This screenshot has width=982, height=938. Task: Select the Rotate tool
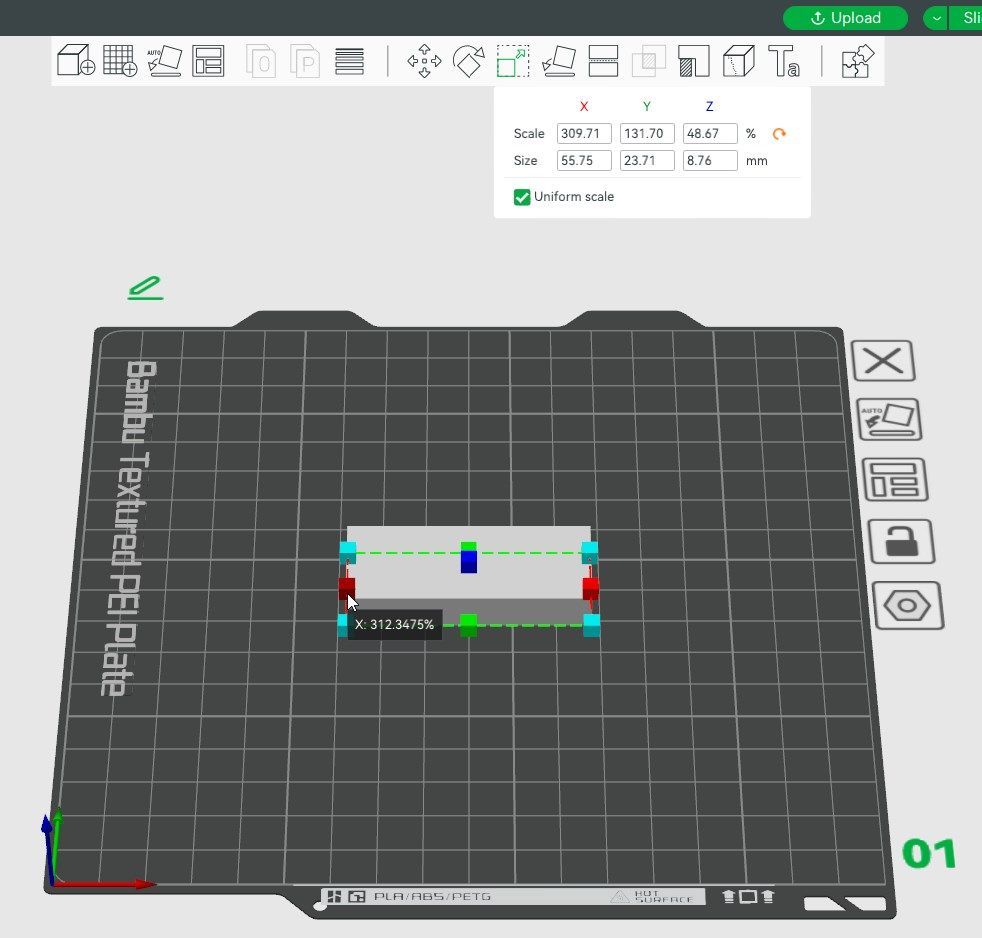(468, 61)
